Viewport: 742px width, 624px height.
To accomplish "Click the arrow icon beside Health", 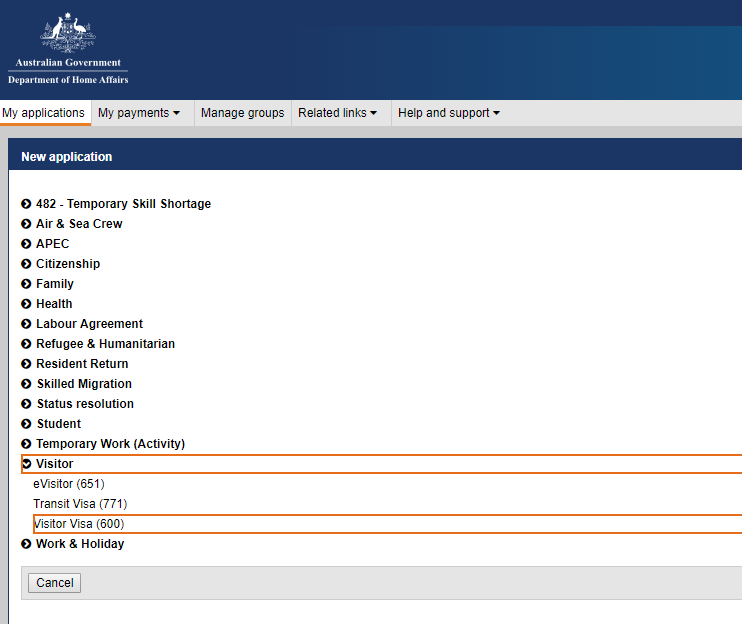I will coord(27,304).
